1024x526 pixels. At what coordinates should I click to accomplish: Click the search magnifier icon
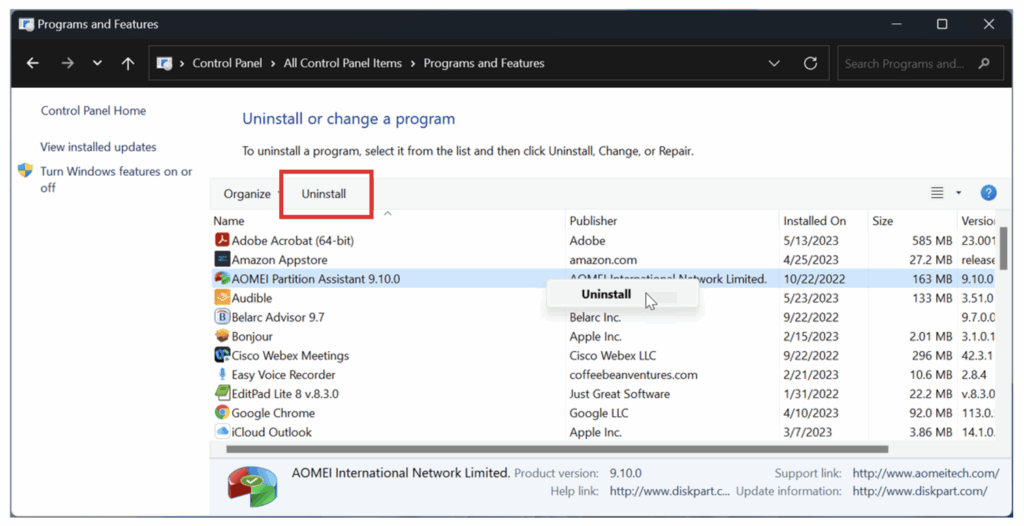coord(984,63)
